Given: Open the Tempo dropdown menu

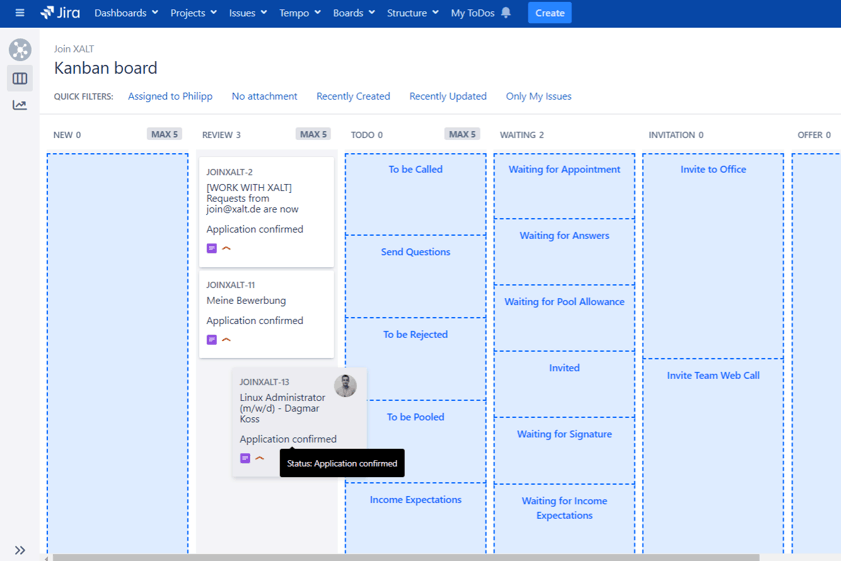Looking at the screenshot, I should pos(300,13).
